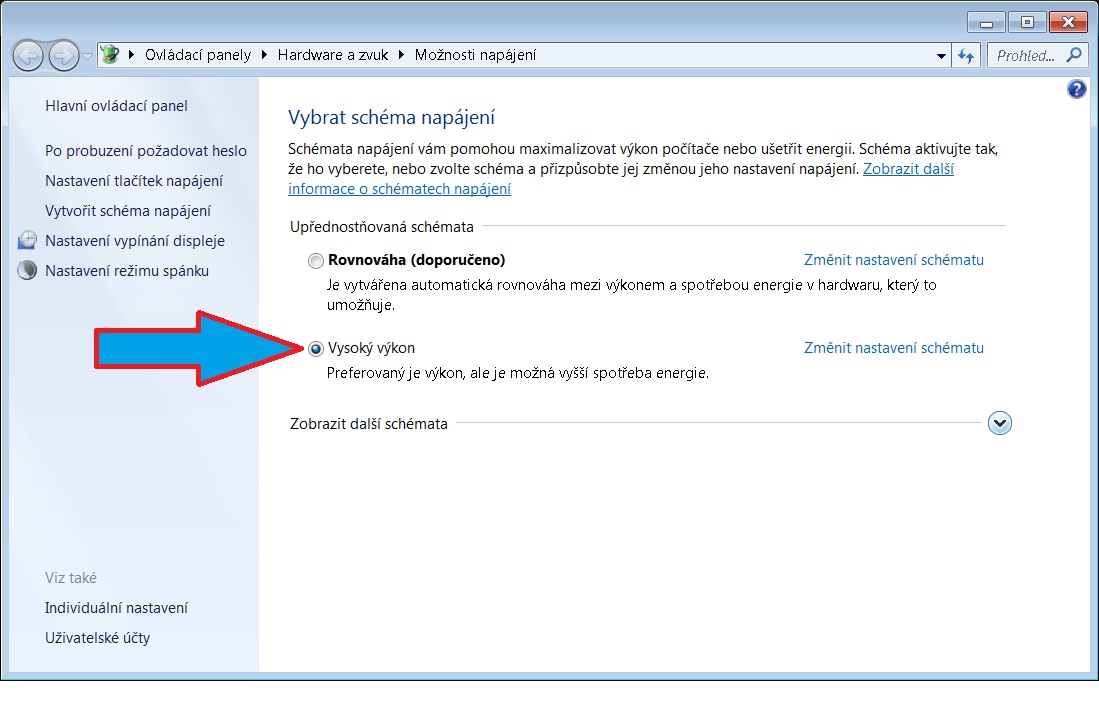The height and width of the screenshot is (724, 1099).
Task: Open address bar history dropdown
Action: 941,55
